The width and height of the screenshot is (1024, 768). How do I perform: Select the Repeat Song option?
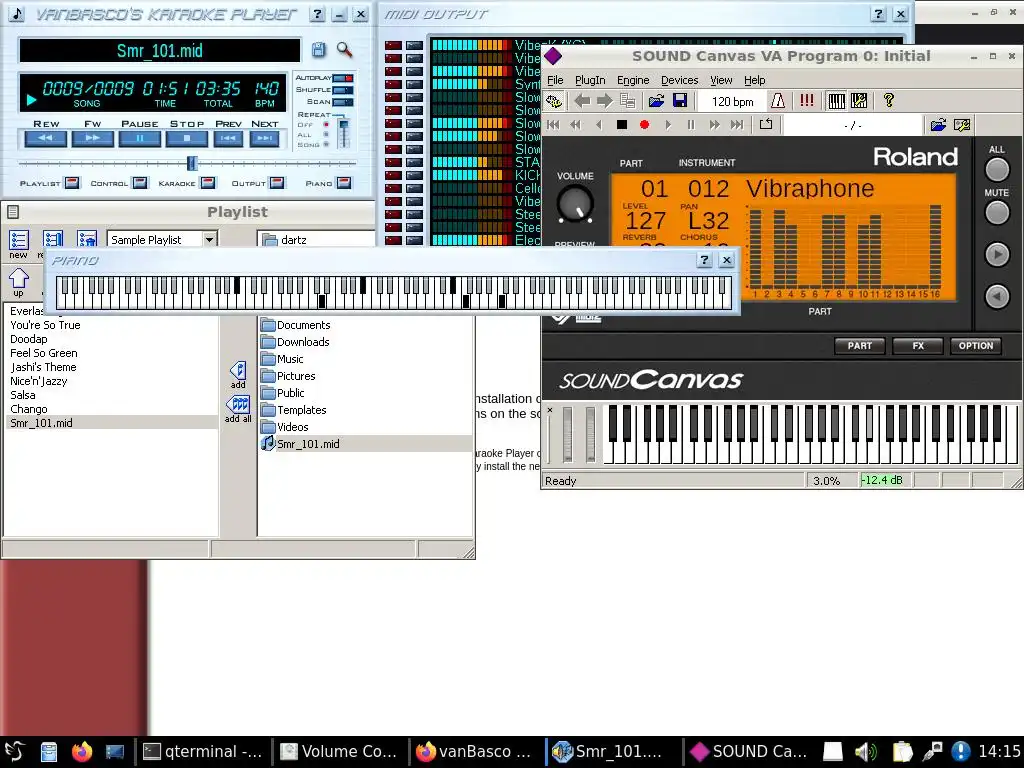tap(326, 144)
